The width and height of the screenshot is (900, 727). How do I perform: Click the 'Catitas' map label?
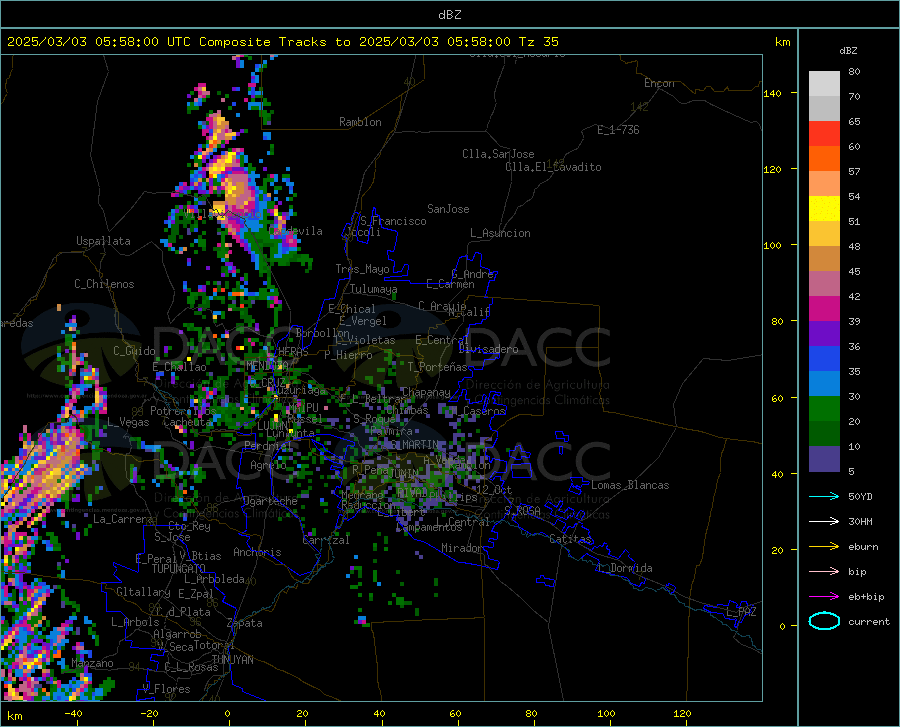pos(570,539)
